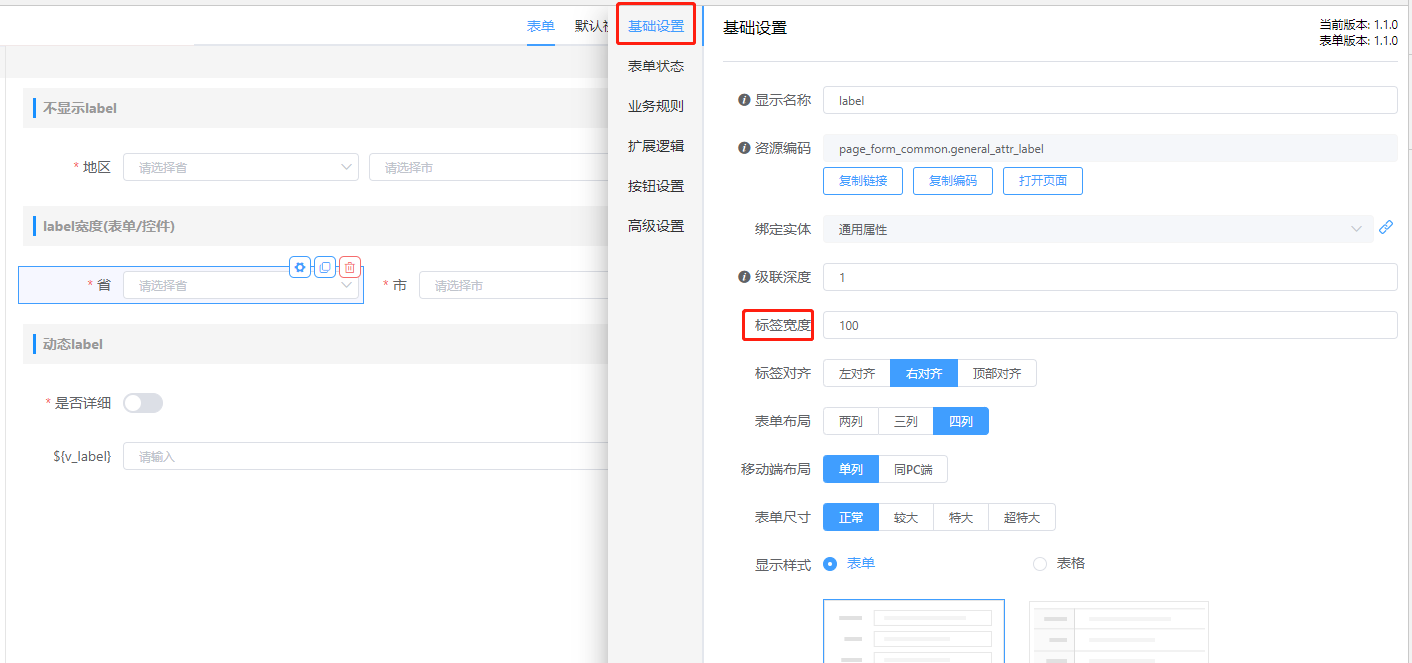The height and width of the screenshot is (663, 1412).
Task: Select the 表单 display style radio
Action: (830, 564)
